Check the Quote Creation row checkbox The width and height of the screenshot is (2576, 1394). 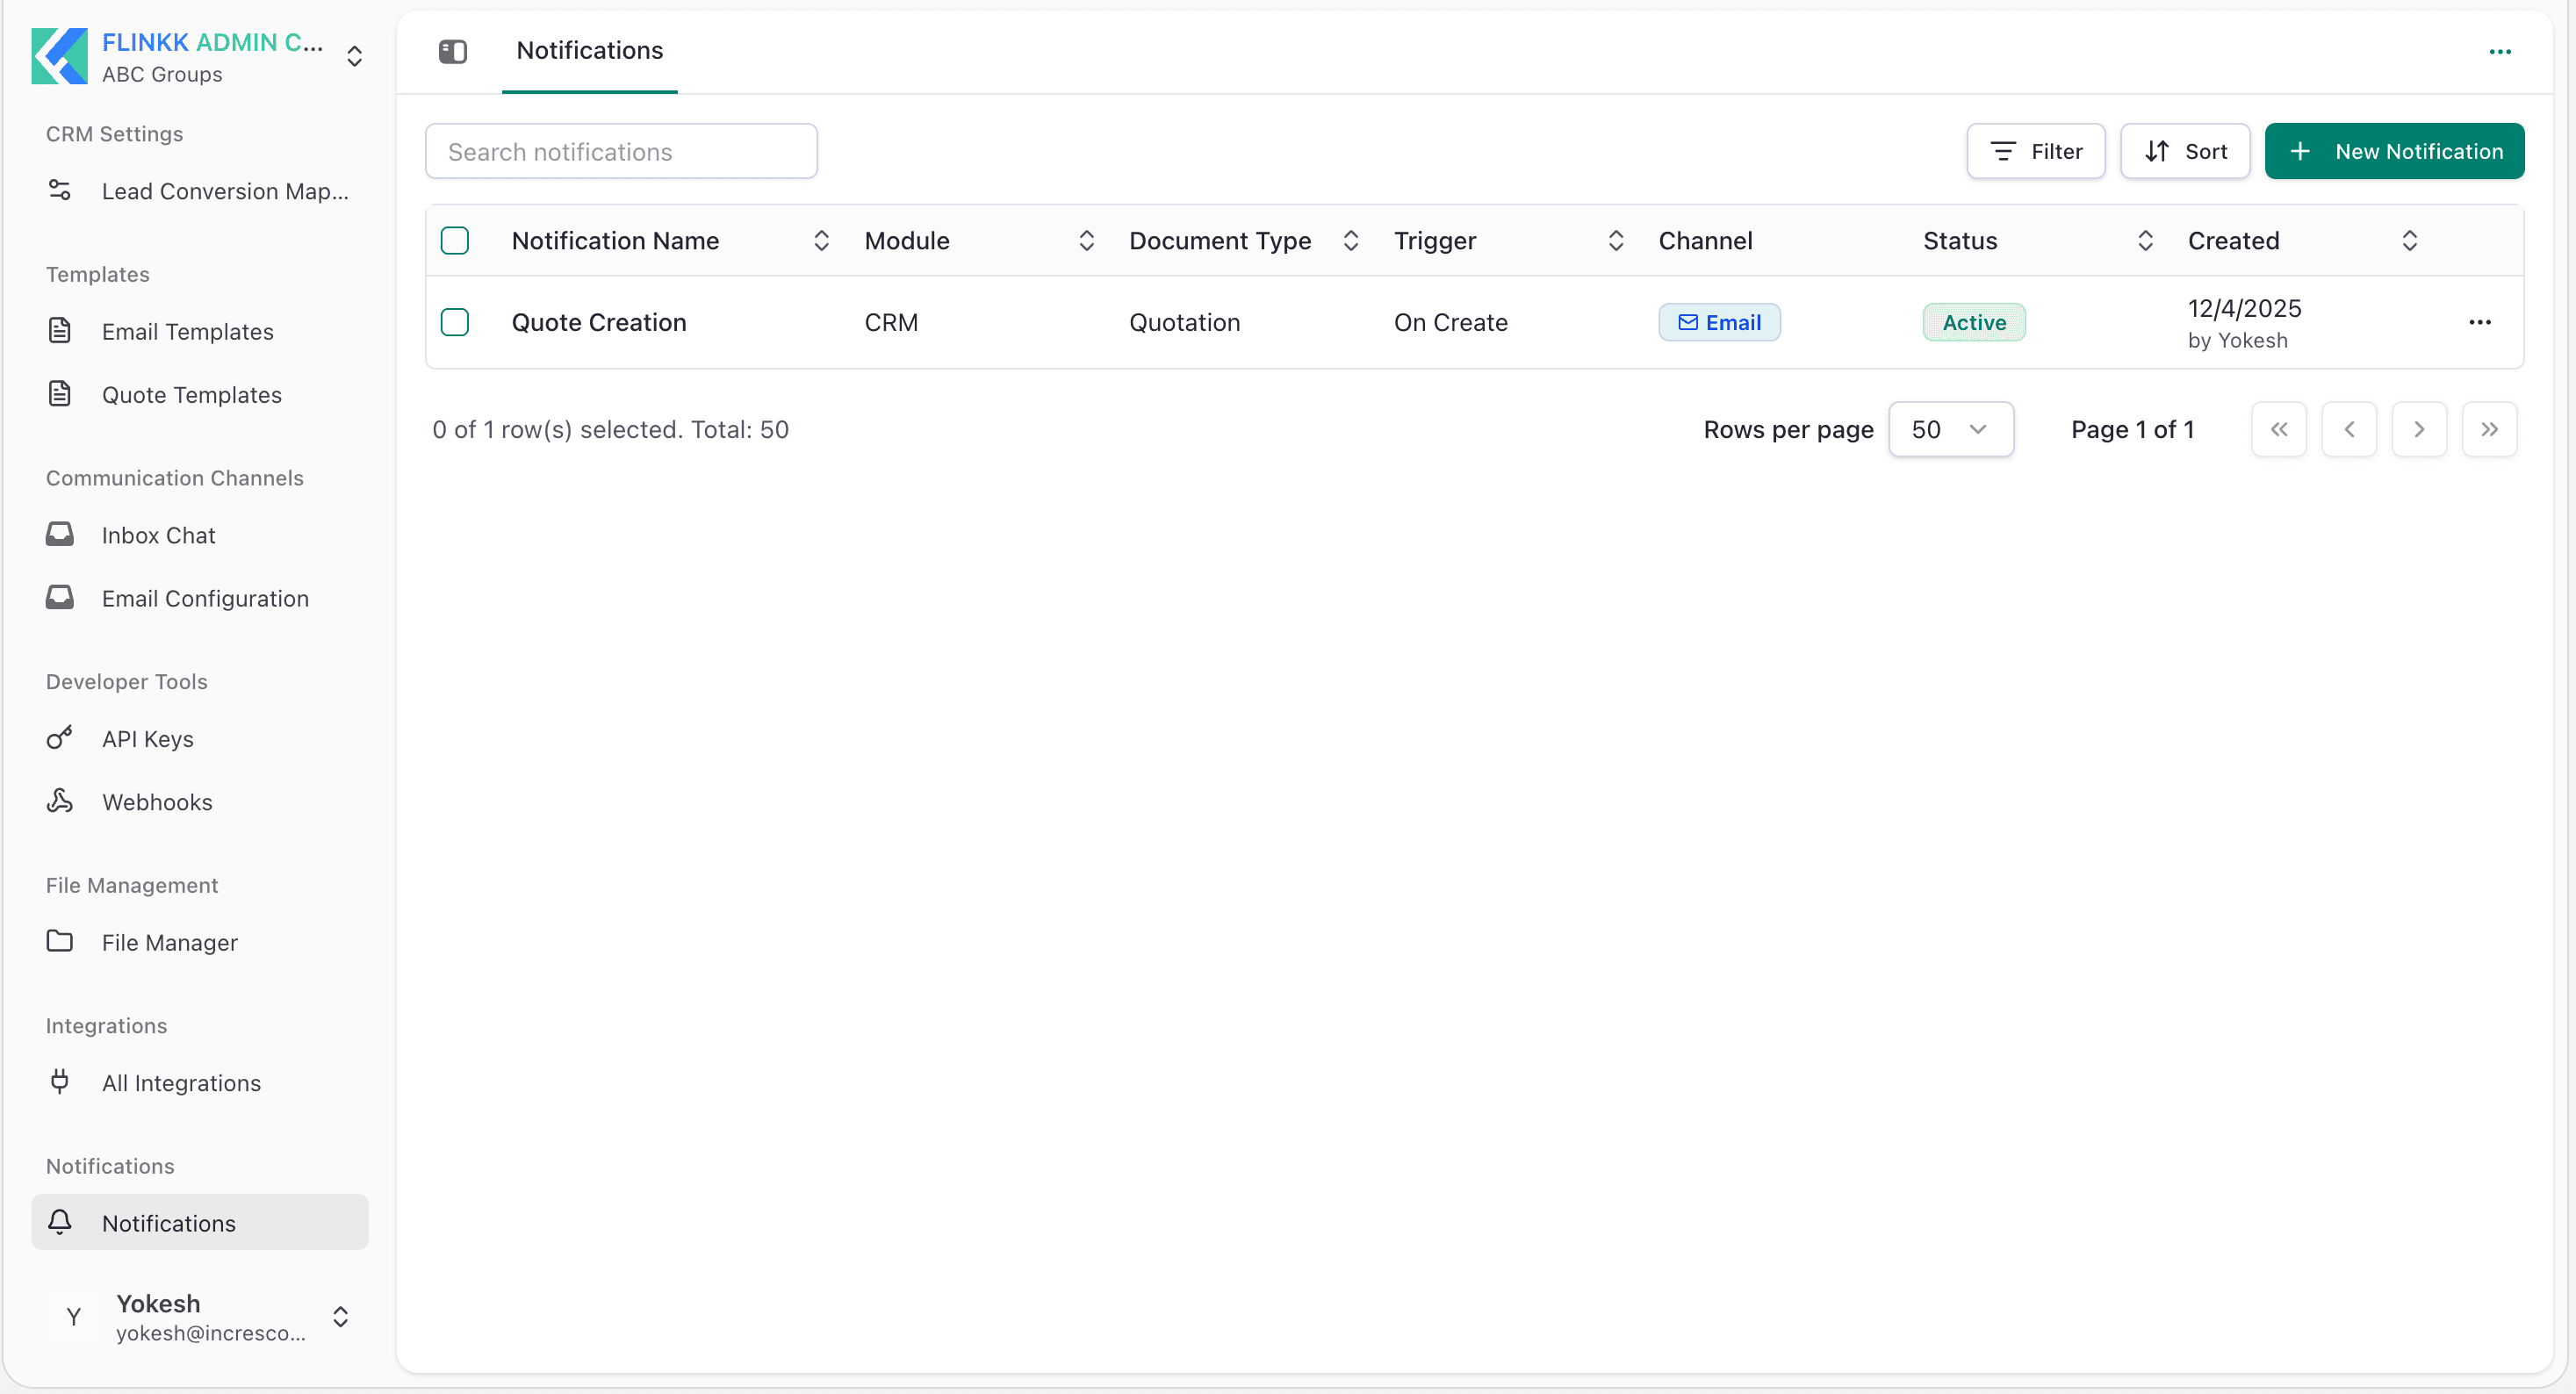point(455,322)
